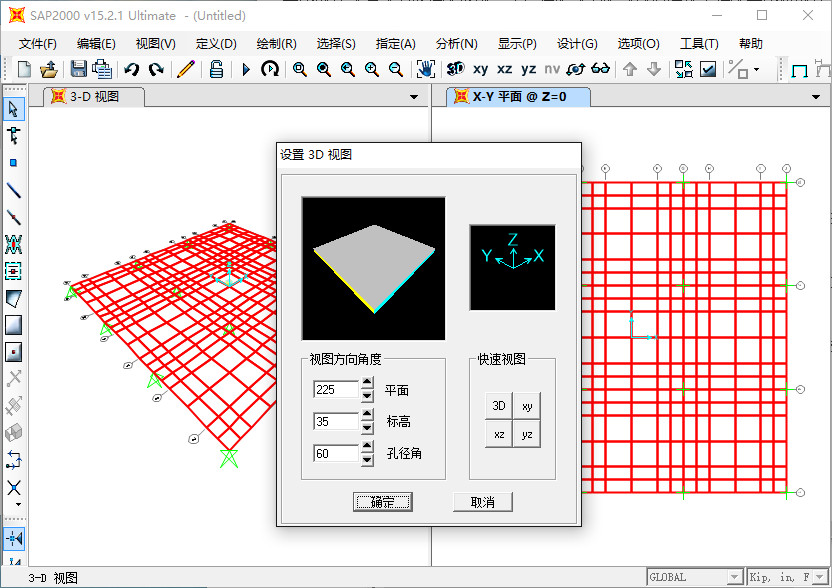The image size is (832, 588).
Task: Click the New Model icon
Action: (x=24, y=69)
